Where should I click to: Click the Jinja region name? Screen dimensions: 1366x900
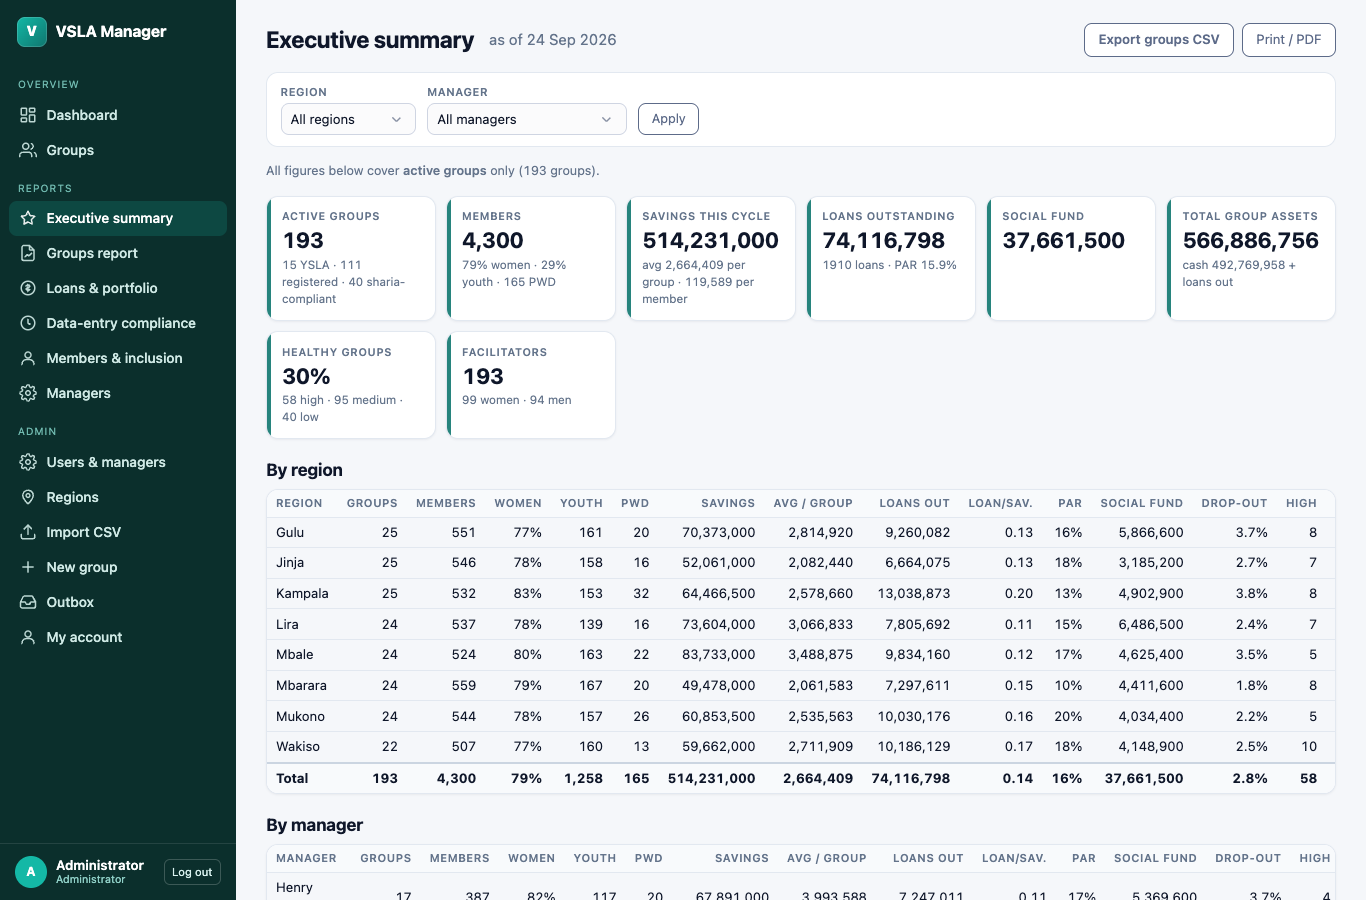(290, 563)
